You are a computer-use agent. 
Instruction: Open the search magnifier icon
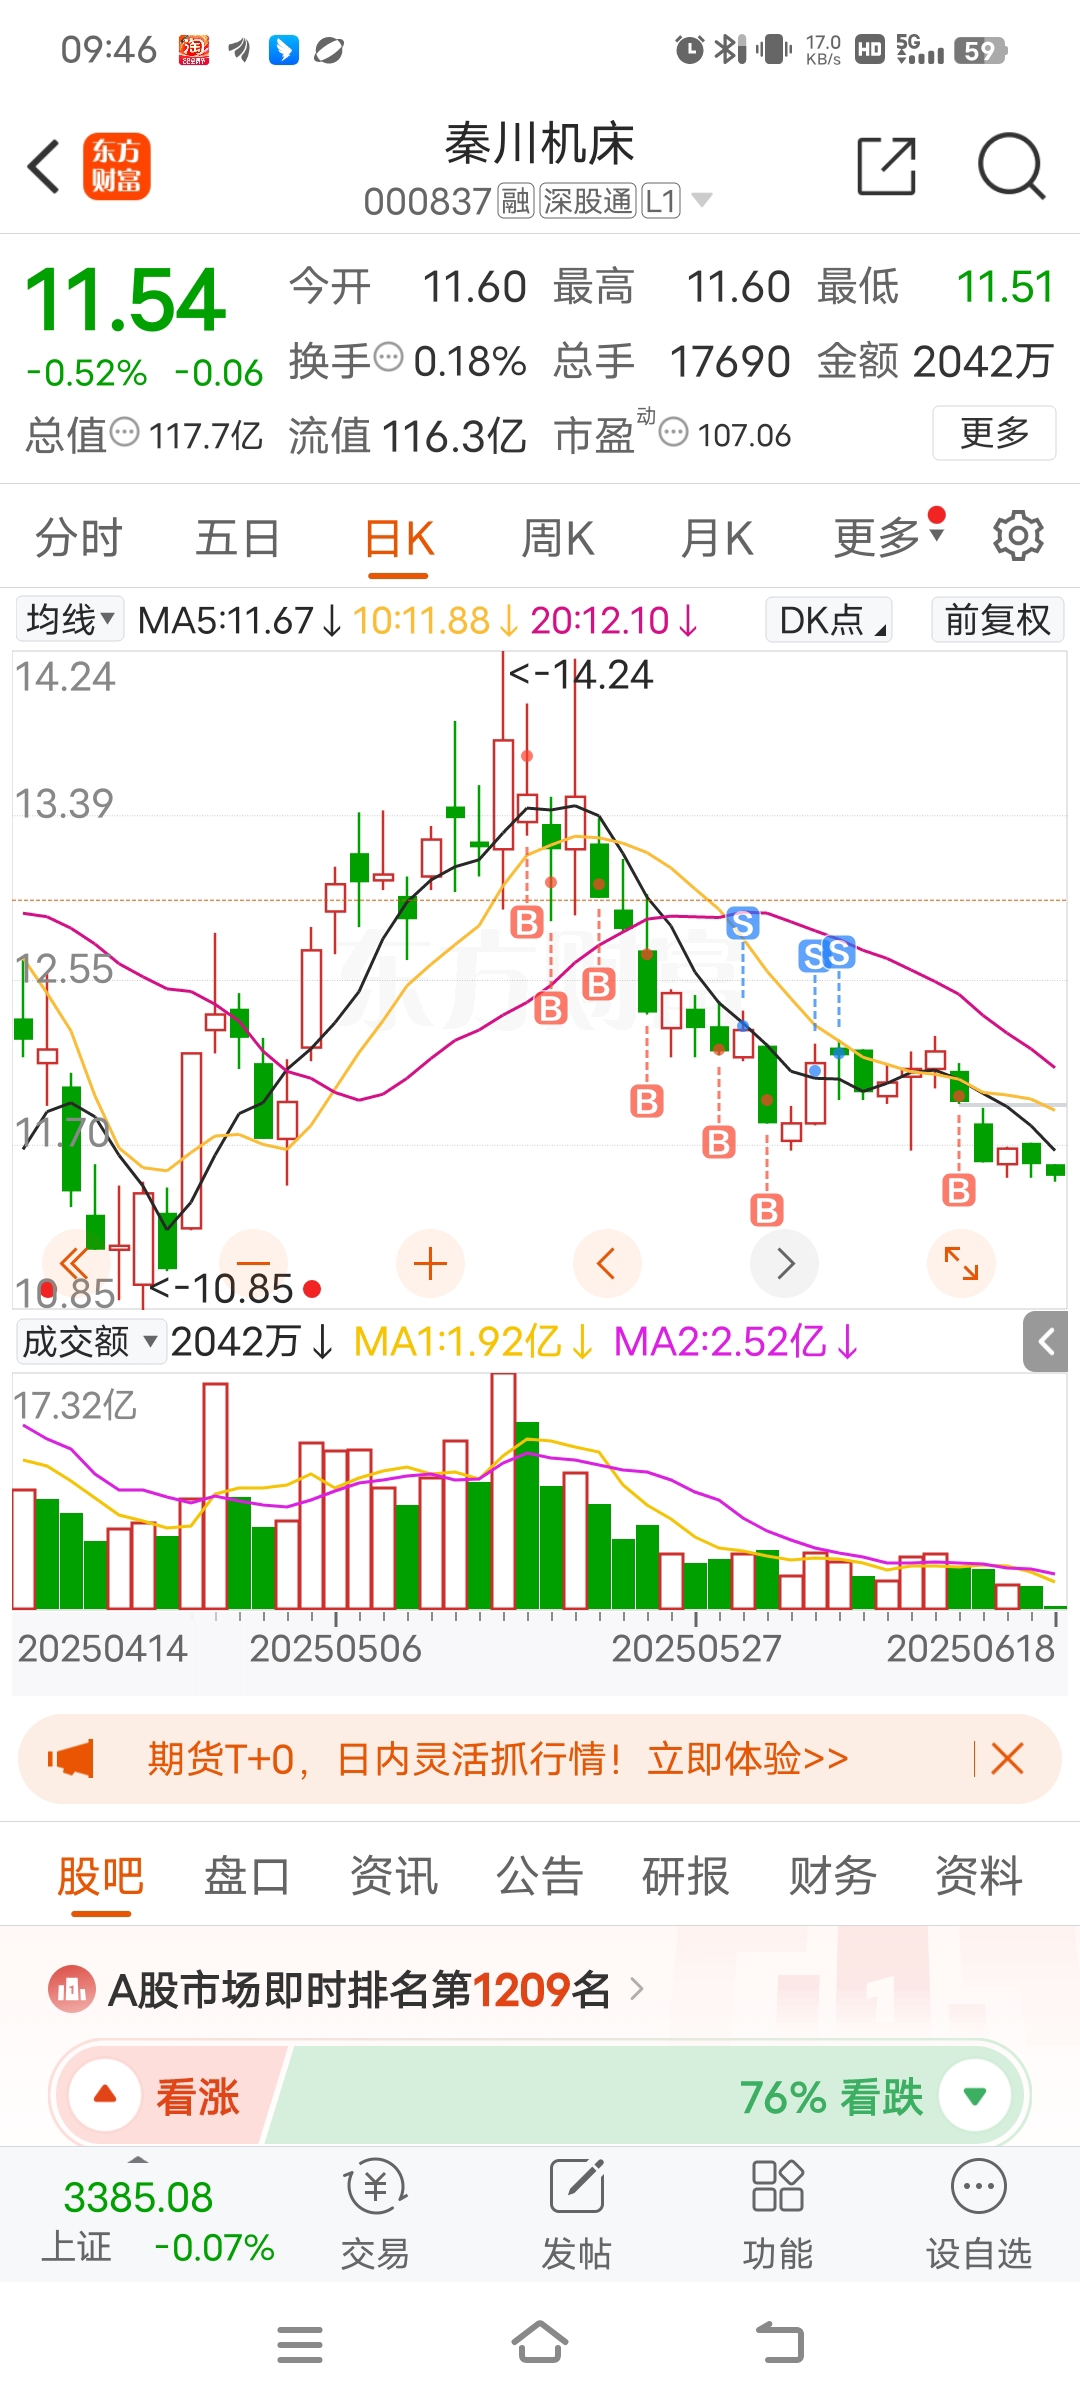[x=1011, y=166]
